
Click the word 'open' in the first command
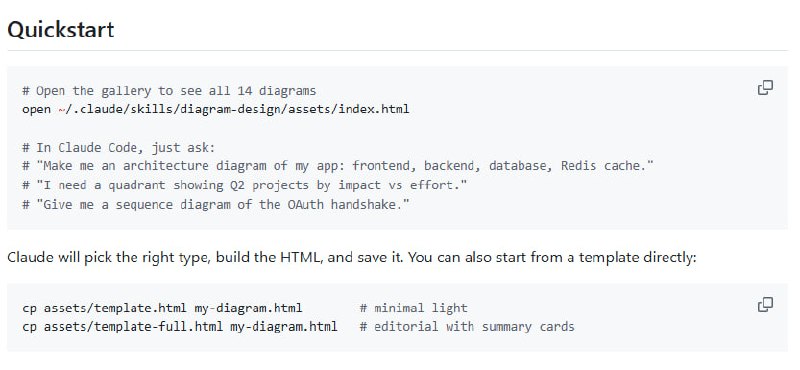tap(36, 110)
